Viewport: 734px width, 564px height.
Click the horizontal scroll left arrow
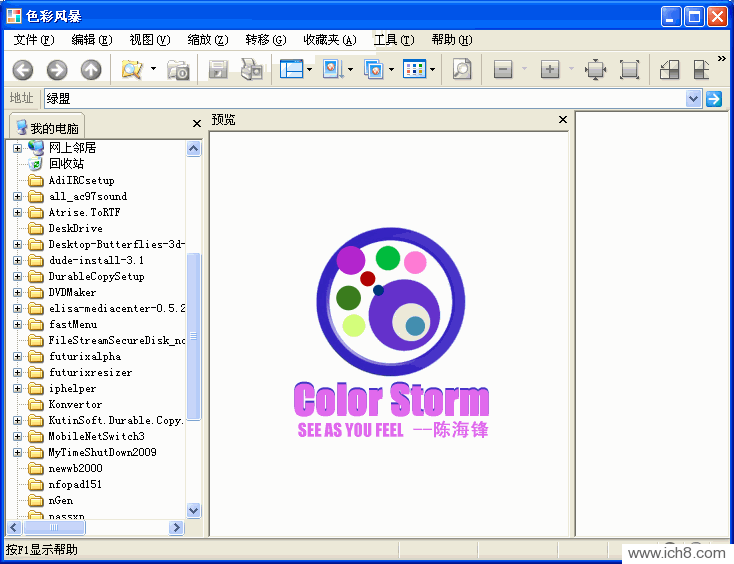14,527
